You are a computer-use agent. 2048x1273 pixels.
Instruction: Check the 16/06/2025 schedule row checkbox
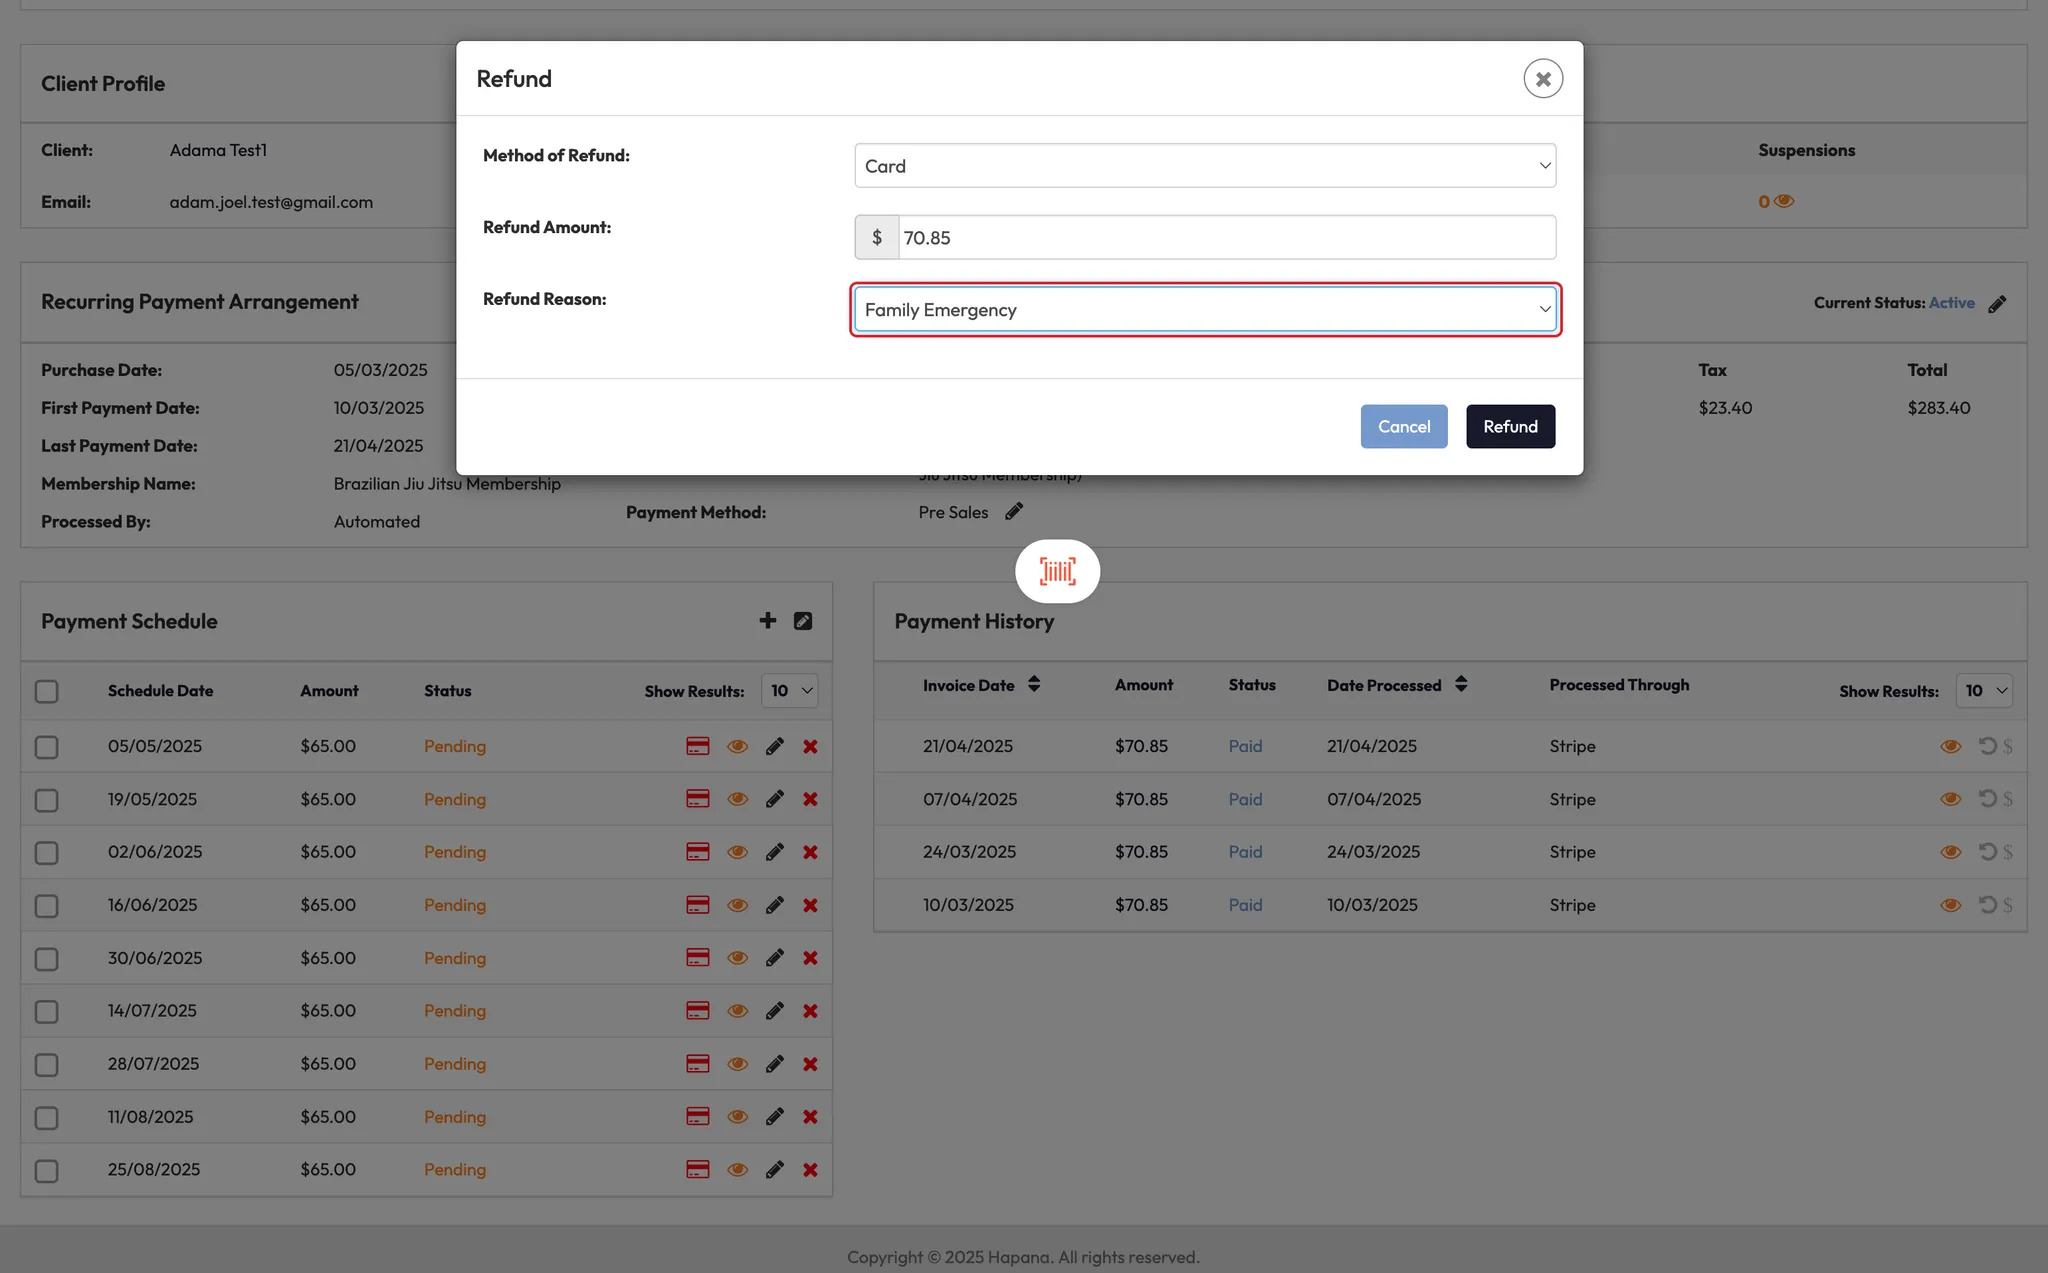pos(46,906)
